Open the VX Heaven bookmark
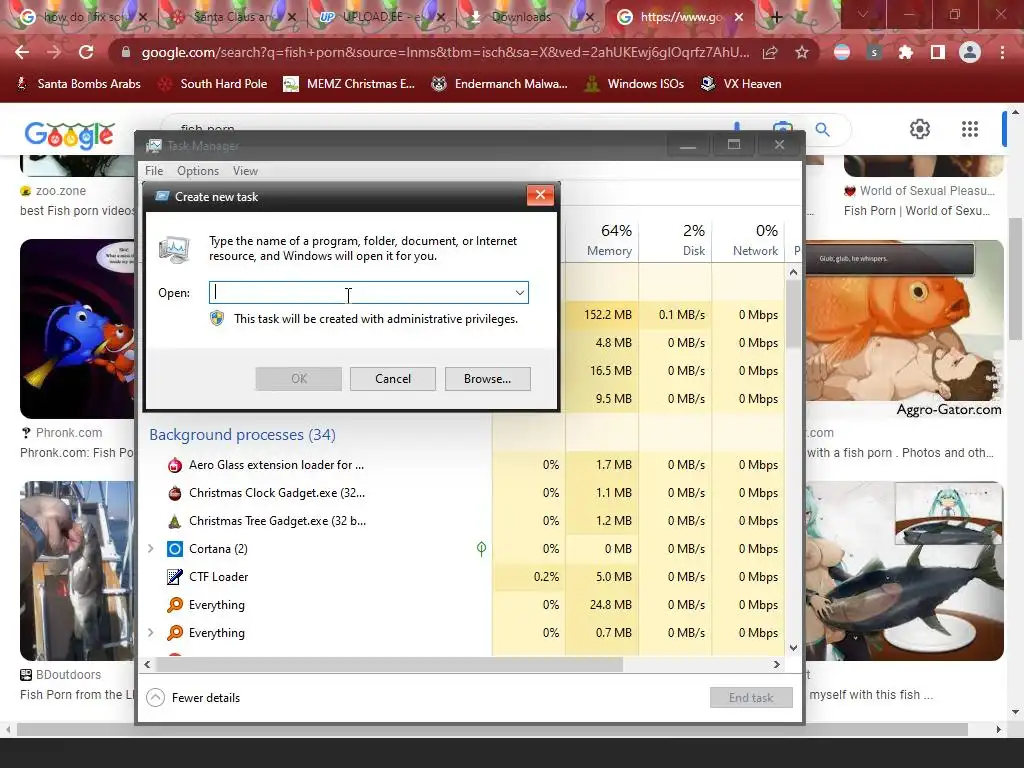Screen dimensions: 1024x768 pyautogui.click(x=741, y=84)
